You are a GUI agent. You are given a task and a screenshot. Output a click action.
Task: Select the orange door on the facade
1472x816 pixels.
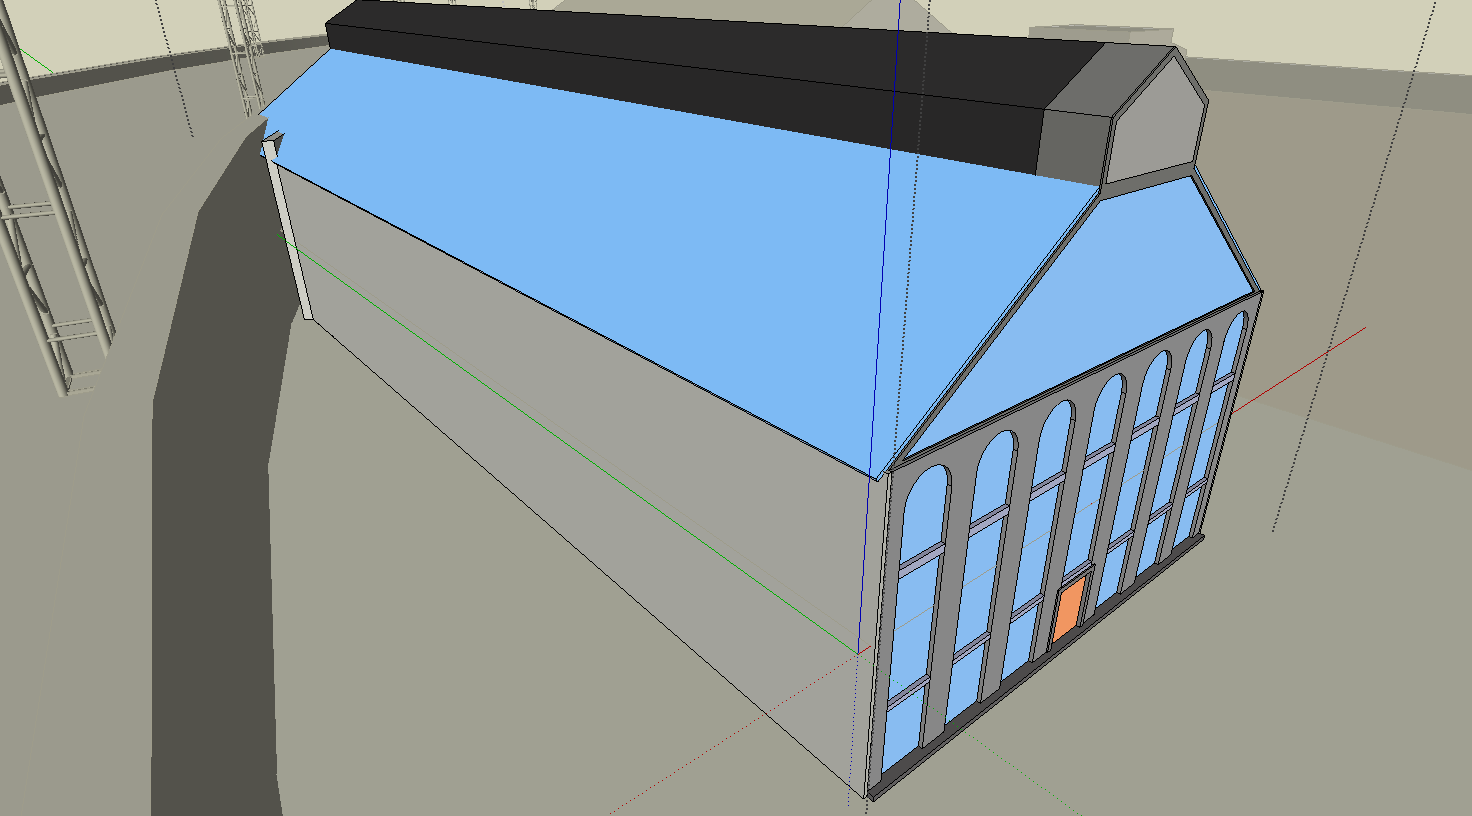click(1069, 609)
